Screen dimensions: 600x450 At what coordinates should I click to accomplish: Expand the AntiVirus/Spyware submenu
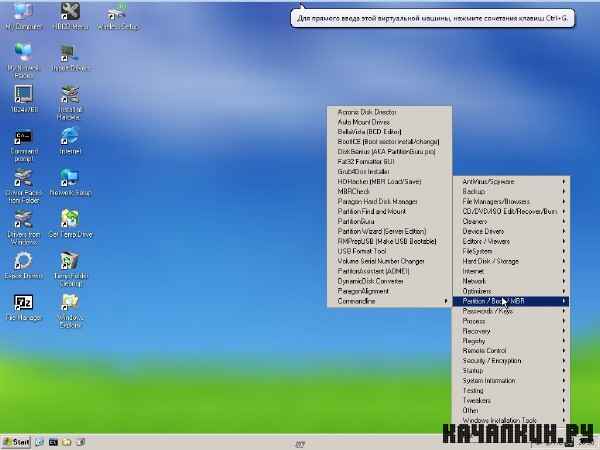click(511, 181)
